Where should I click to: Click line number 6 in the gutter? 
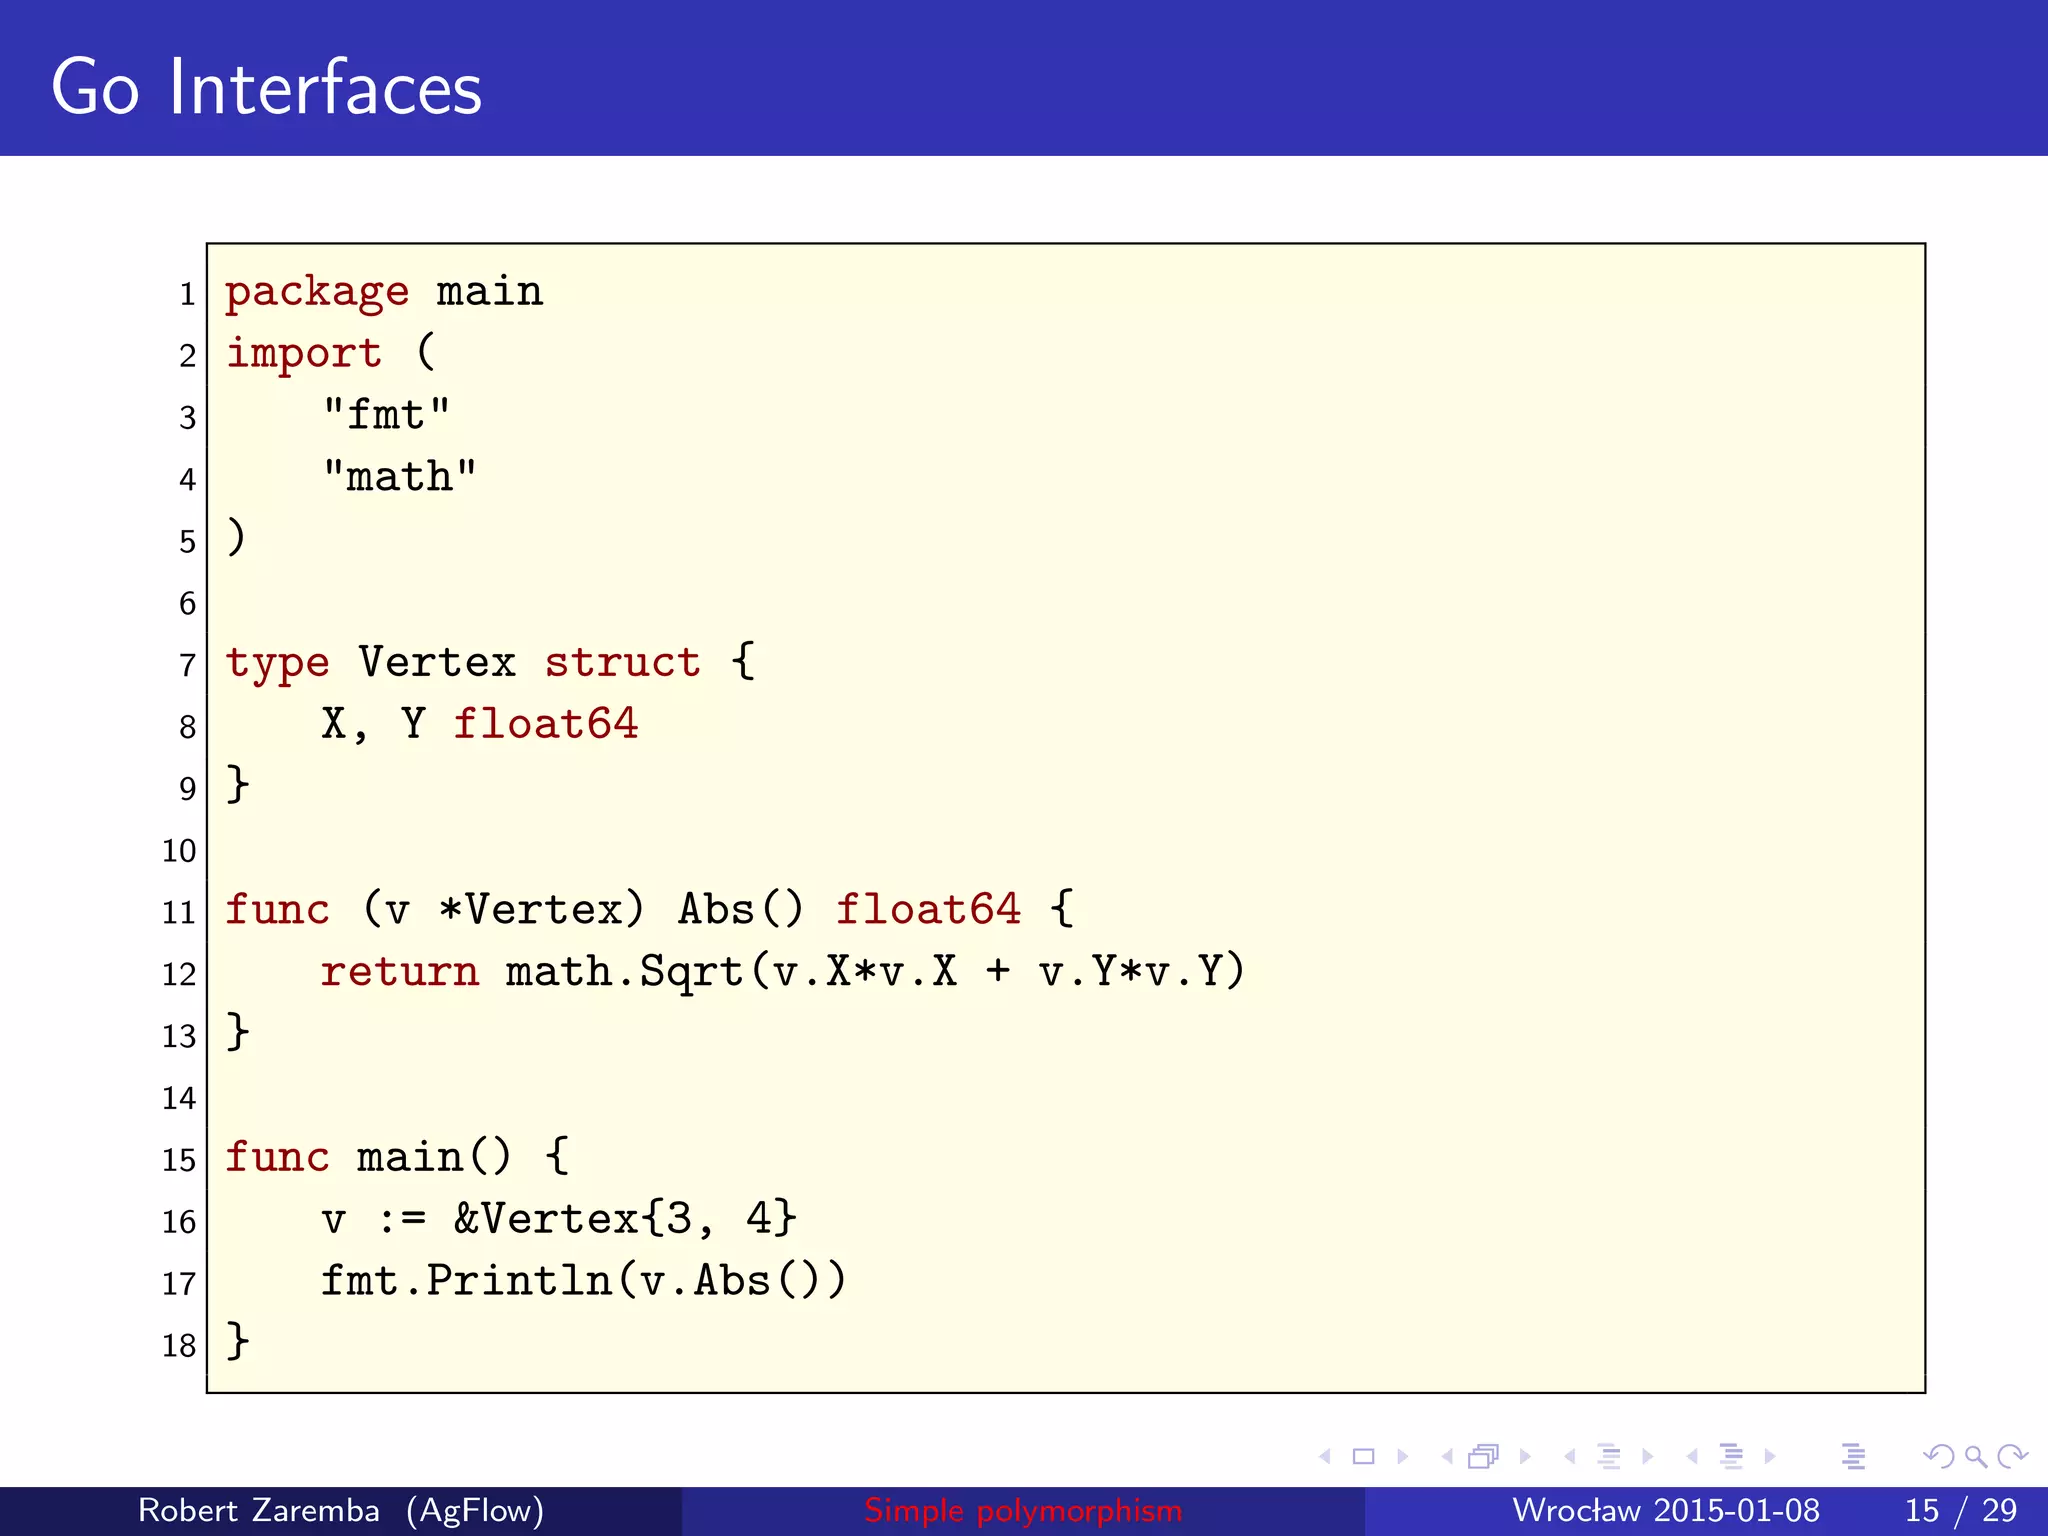pos(188,603)
